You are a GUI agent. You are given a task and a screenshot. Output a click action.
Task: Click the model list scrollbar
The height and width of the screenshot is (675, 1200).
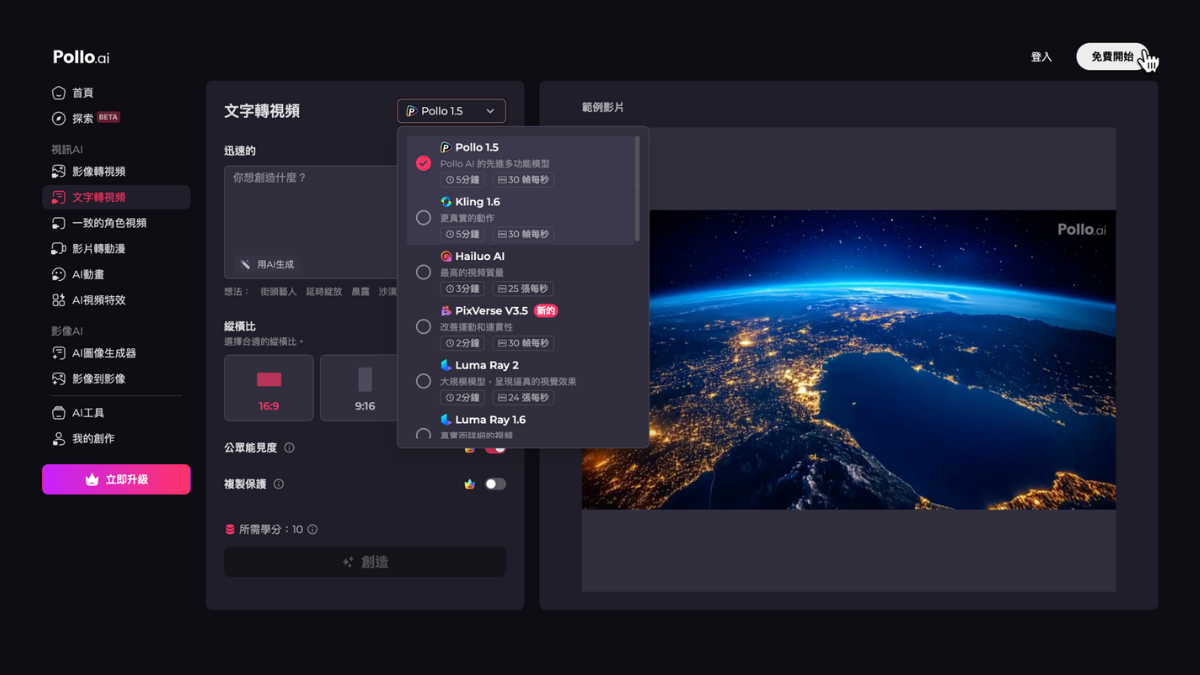[637, 190]
